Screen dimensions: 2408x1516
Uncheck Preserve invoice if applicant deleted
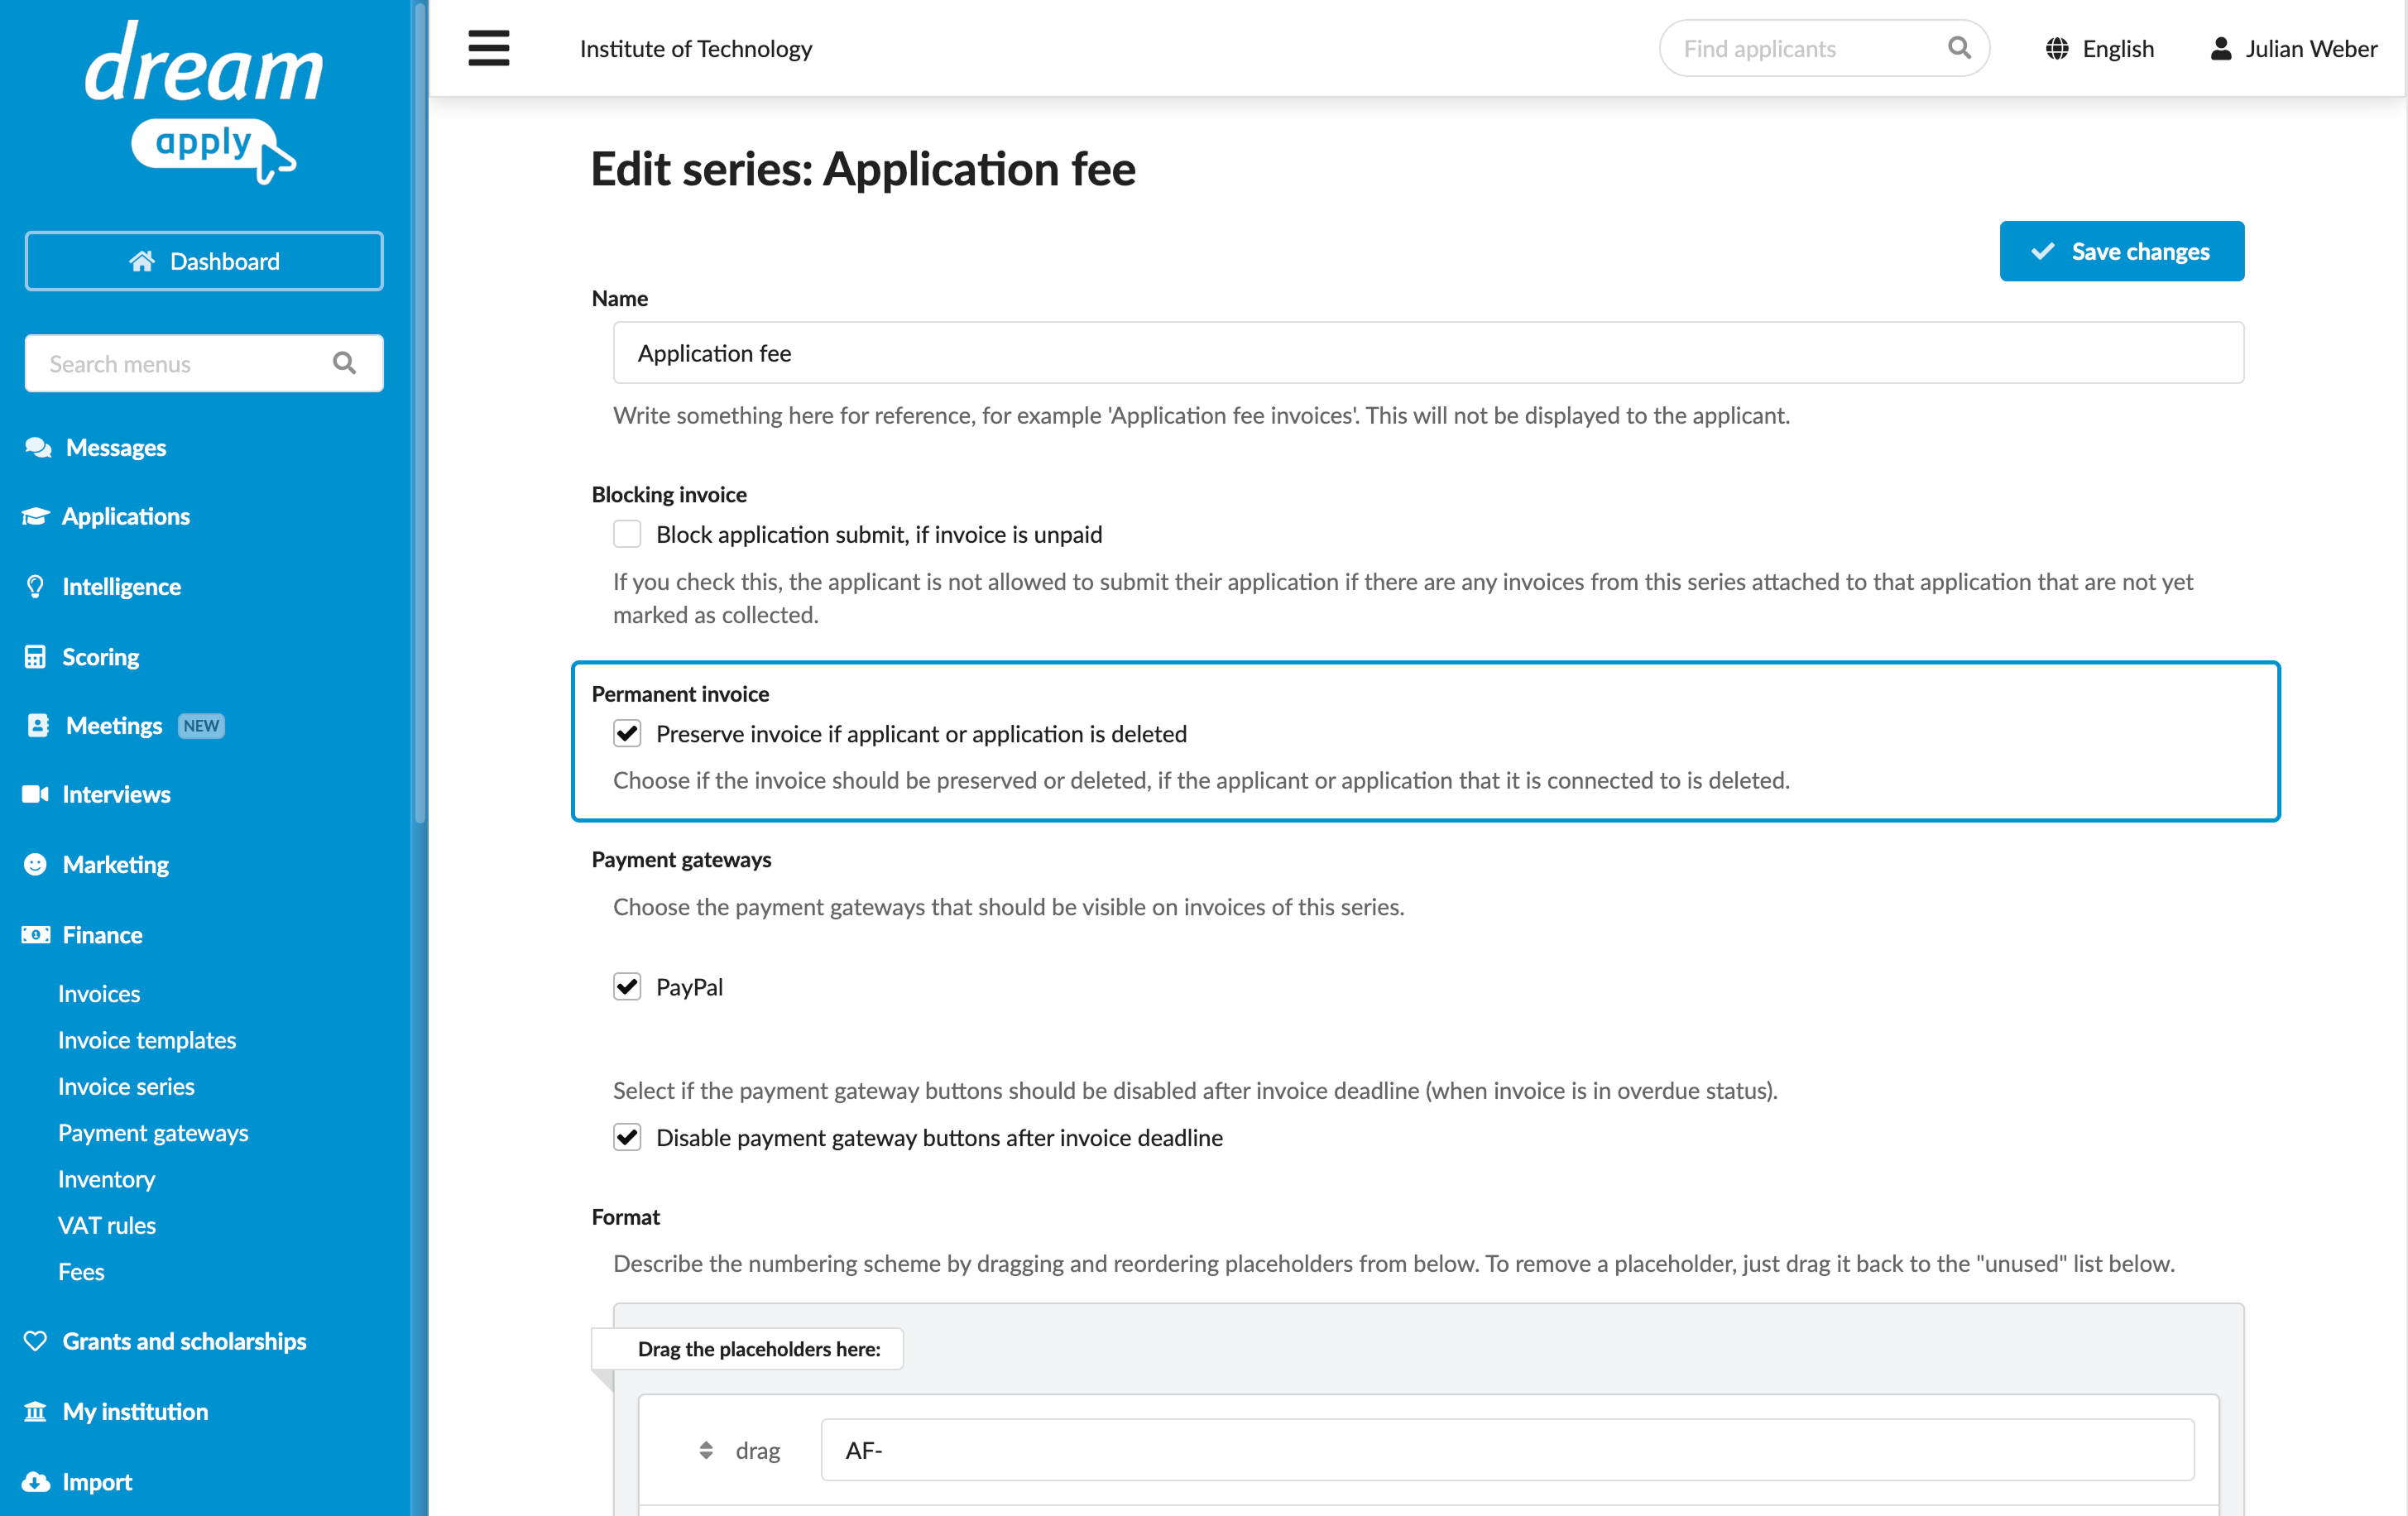627,733
